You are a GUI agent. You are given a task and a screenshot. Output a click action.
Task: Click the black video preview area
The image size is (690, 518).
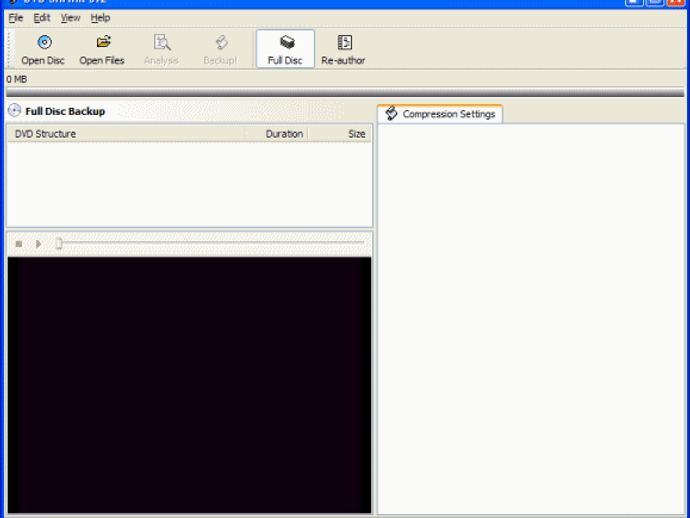click(190, 385)
